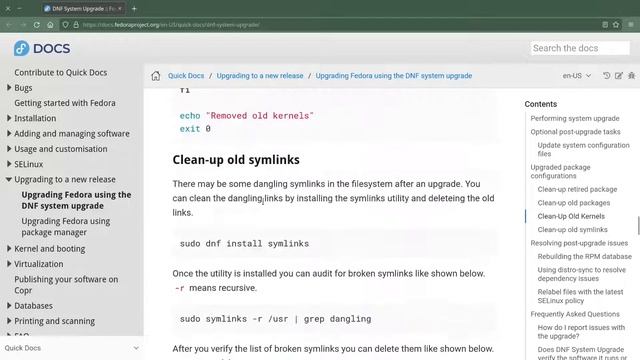Click Quick Docs breadcrumb link
Image resolution: width=640 pixels, height=360 pixels.
pos(186,76)
